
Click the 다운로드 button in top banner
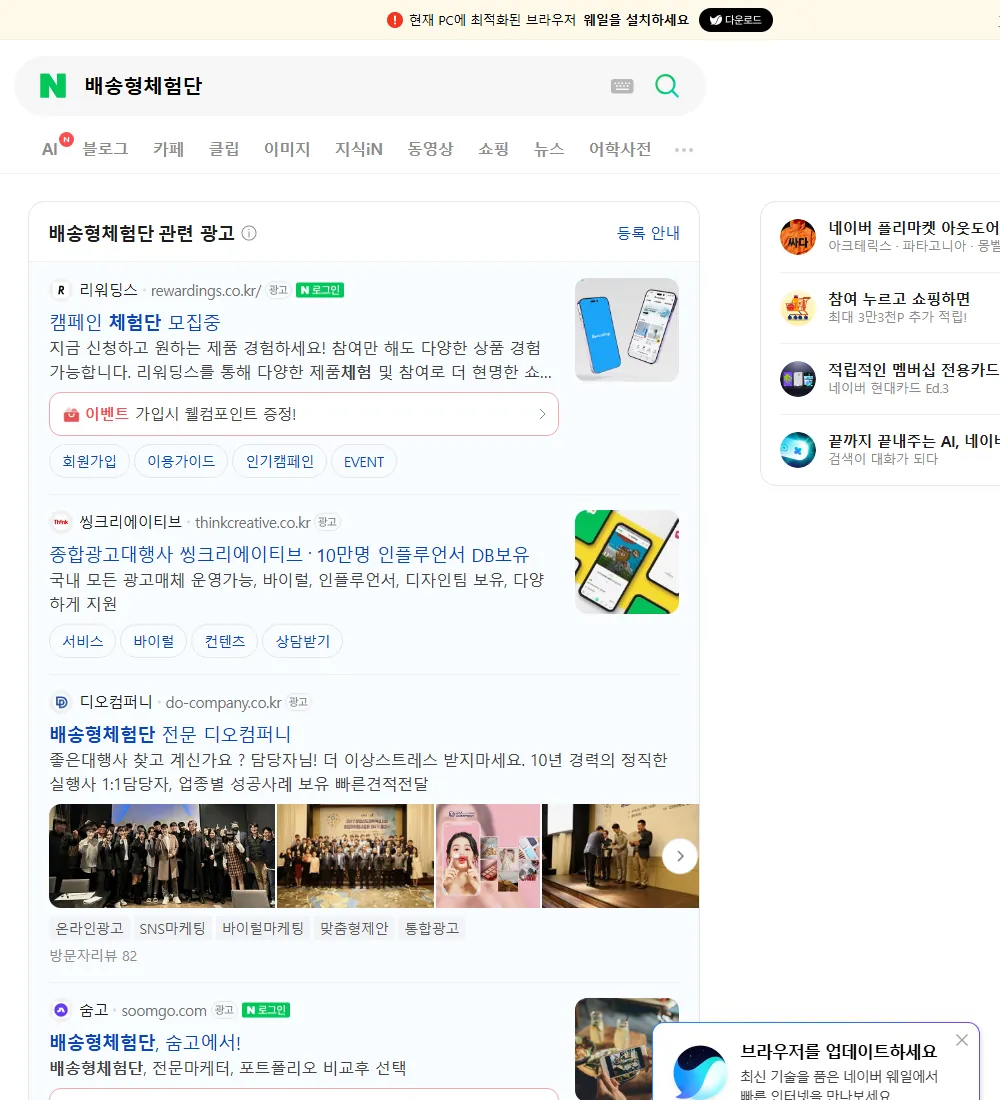[735, 20]
